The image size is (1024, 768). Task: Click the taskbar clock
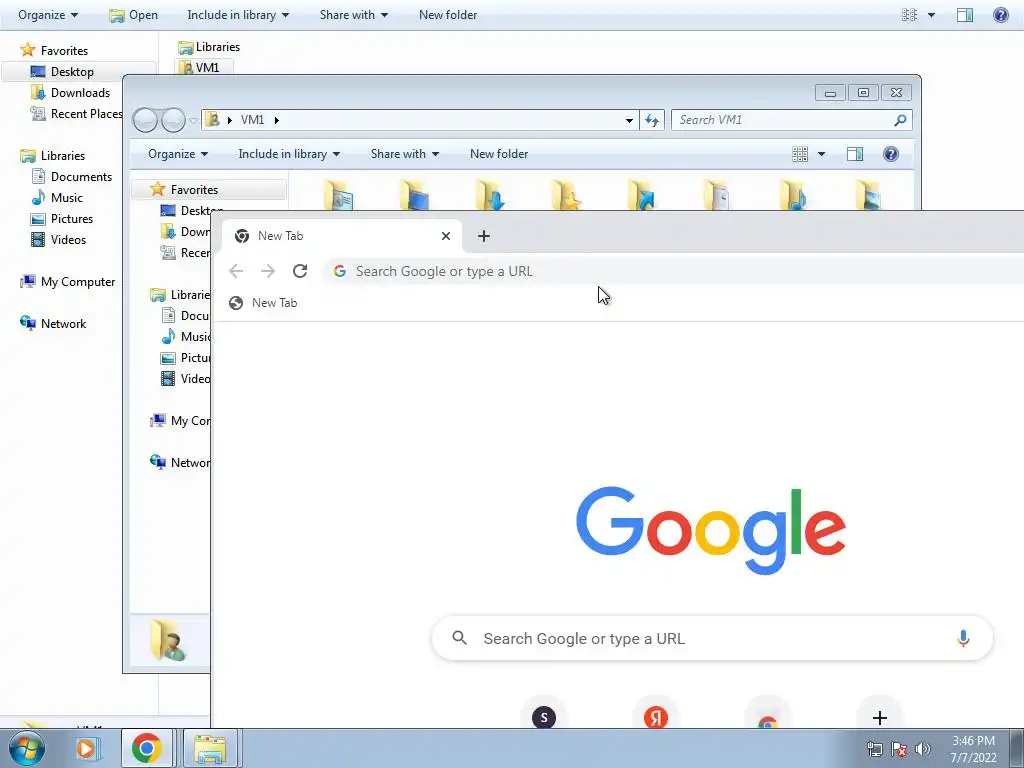973,749
